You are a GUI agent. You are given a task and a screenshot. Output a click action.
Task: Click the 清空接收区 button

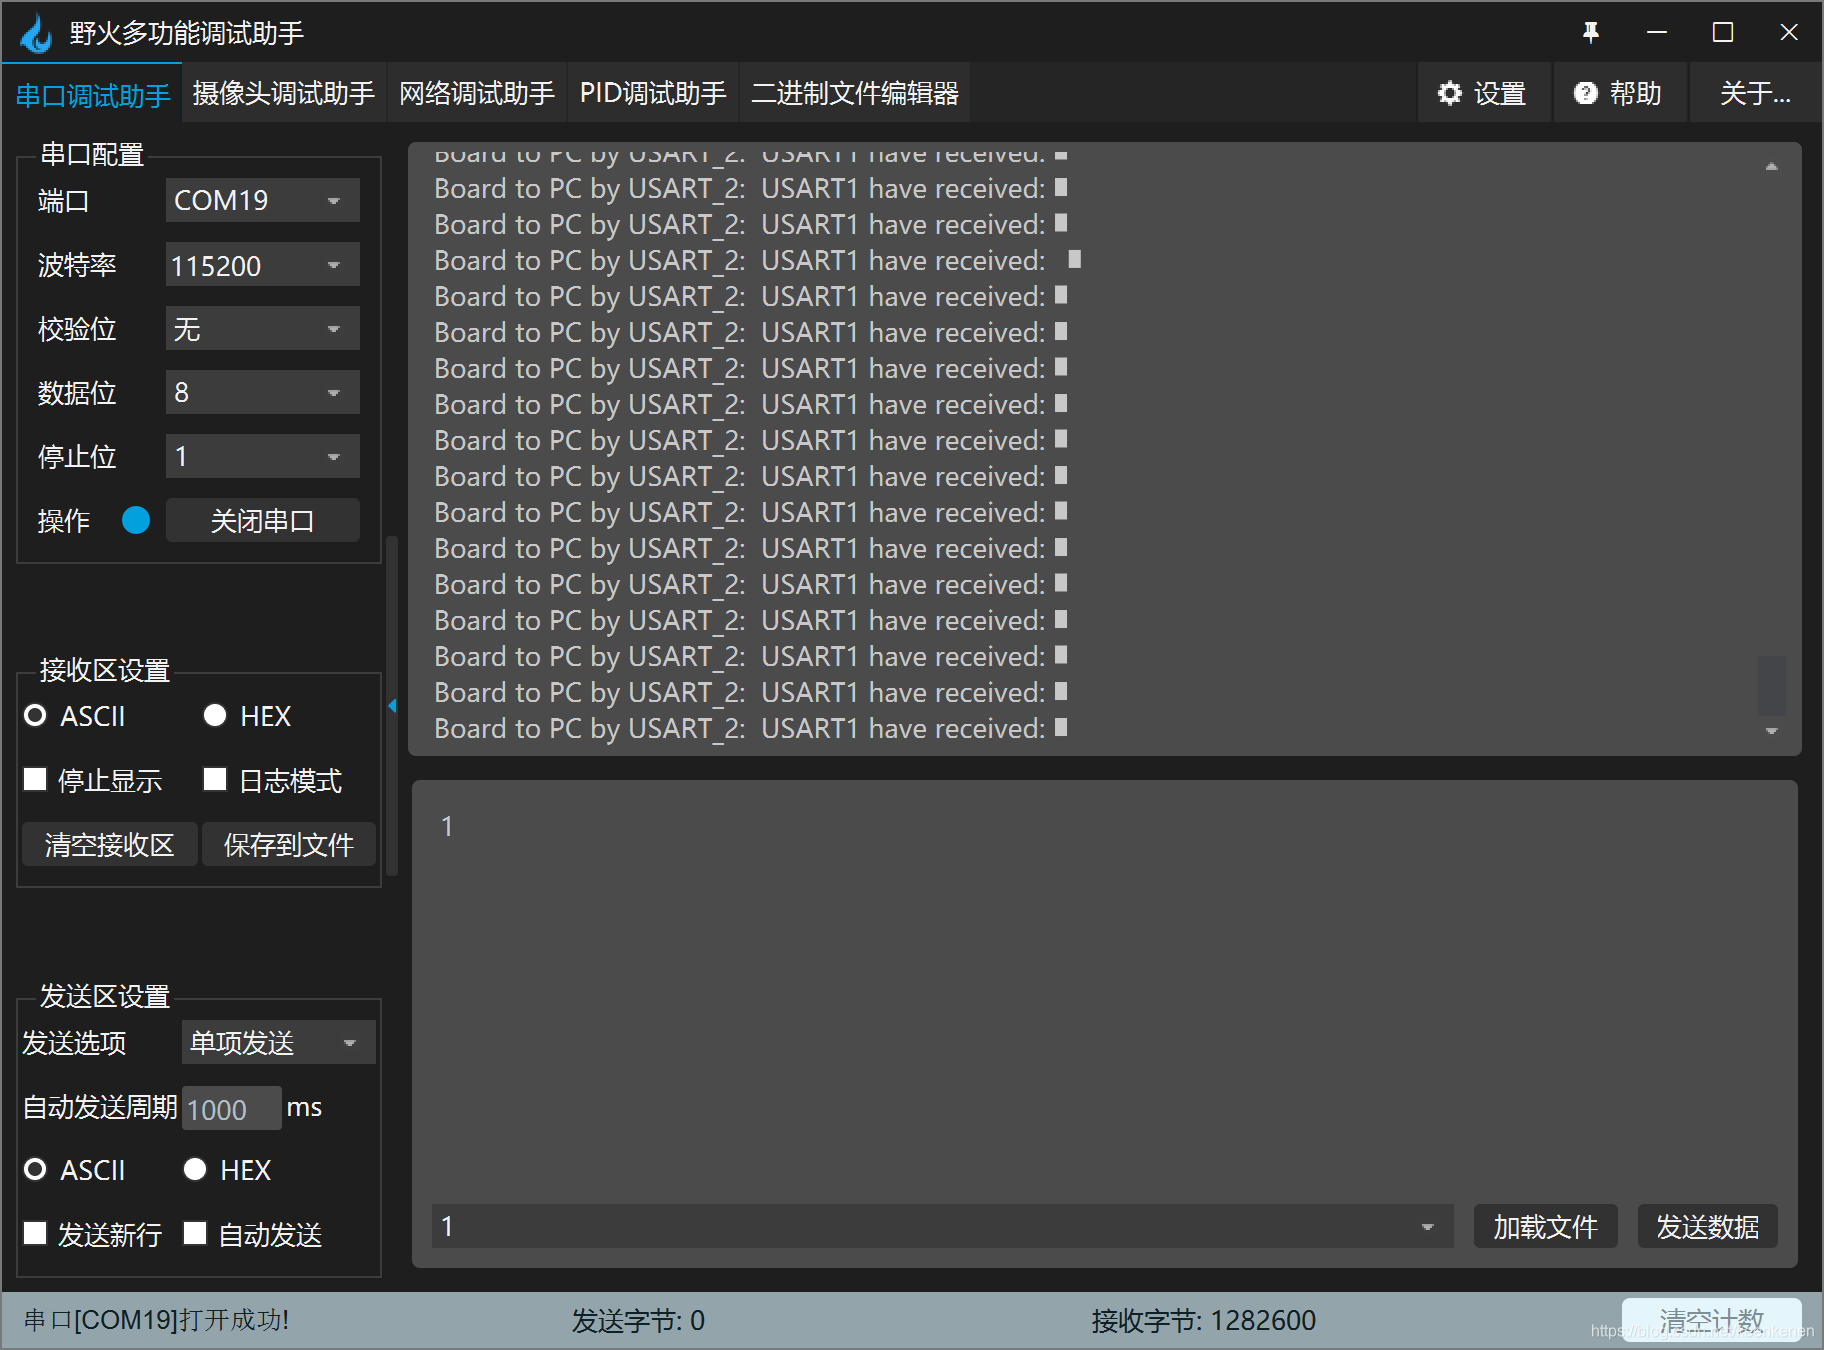click(x=109, y=844)
